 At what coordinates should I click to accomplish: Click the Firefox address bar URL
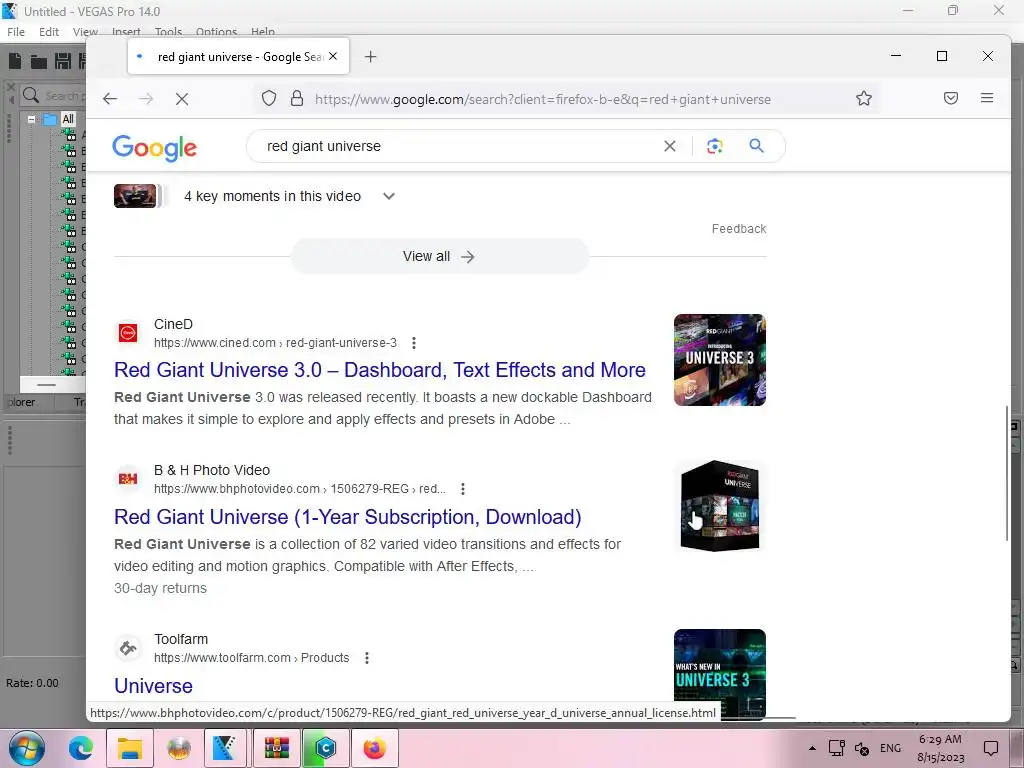pyautogui.click(x=543, y=99)
